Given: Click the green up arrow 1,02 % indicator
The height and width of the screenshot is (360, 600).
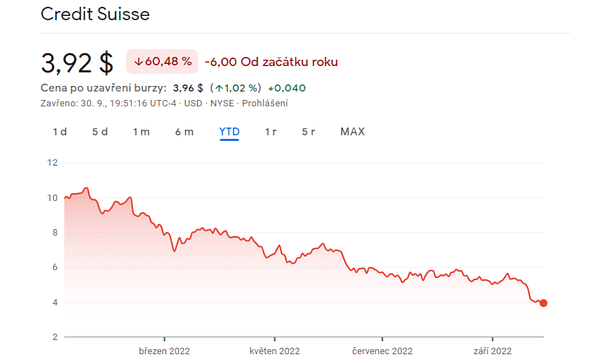Looking at the screenshot, I should pyautogui.click(x=236, y=88).
